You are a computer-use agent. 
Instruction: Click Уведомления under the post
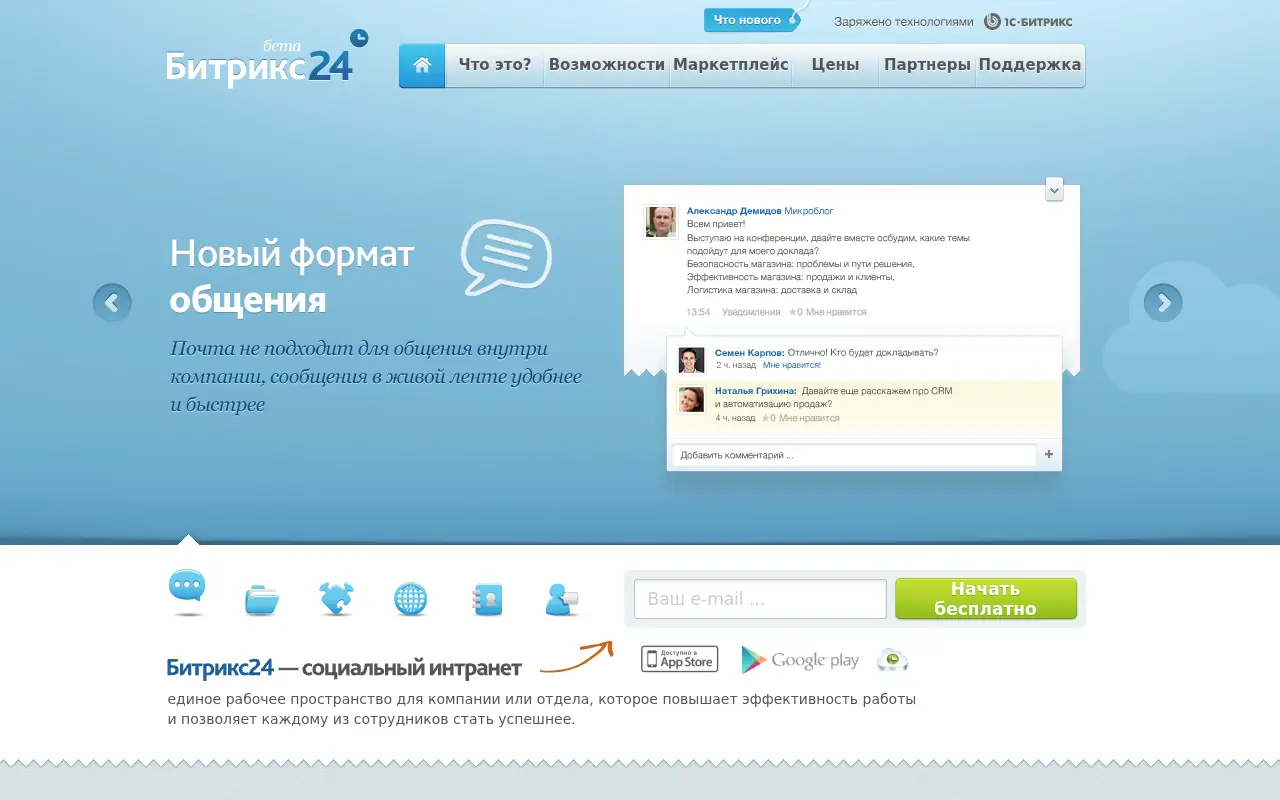click(x=751, y=312)
